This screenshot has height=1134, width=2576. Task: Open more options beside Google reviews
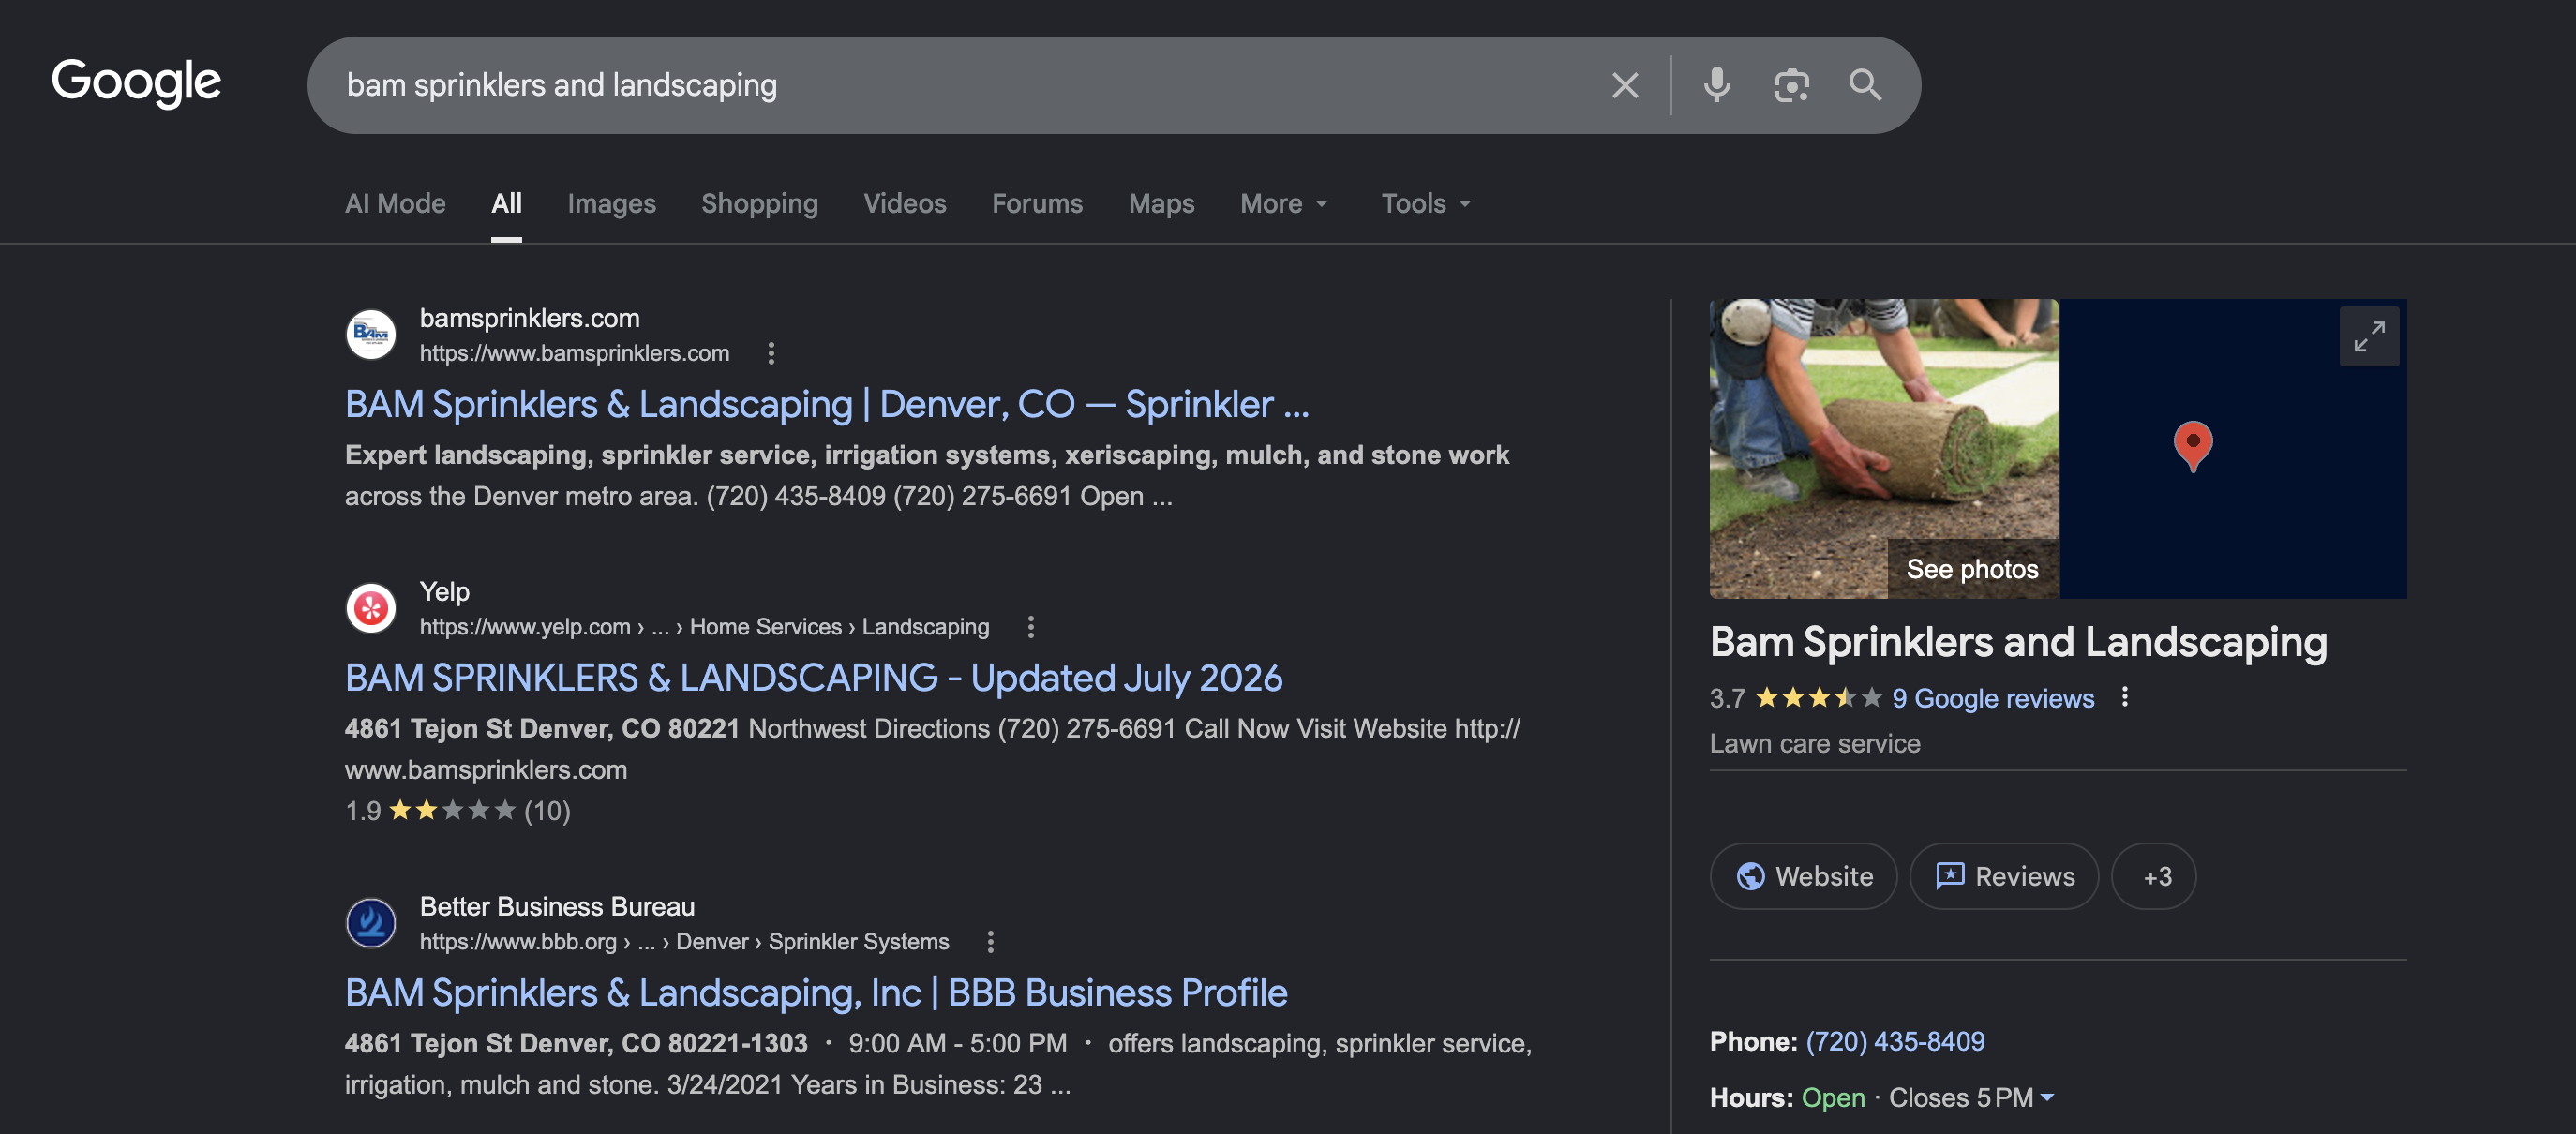click(x=2125, y=697)
